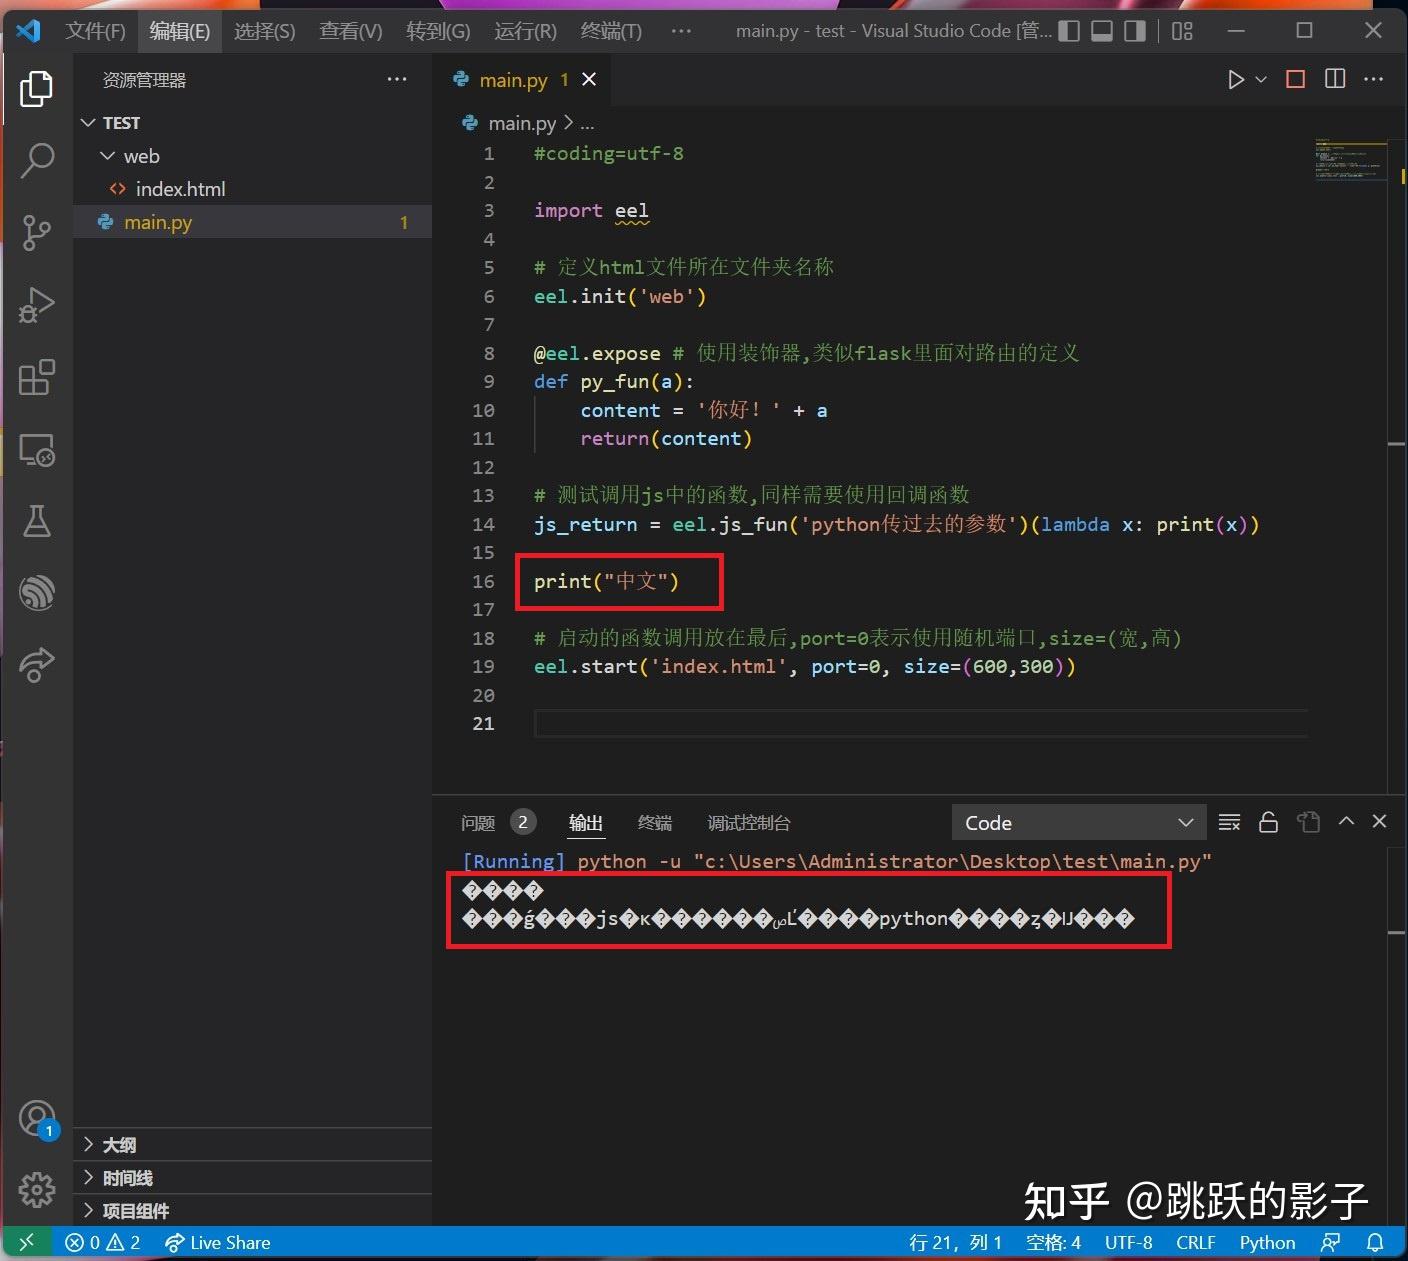Toggle output scroll lock icon
This screenshot has width=1408, height=1261.
pyautogui.click(x=1268, y=823)
